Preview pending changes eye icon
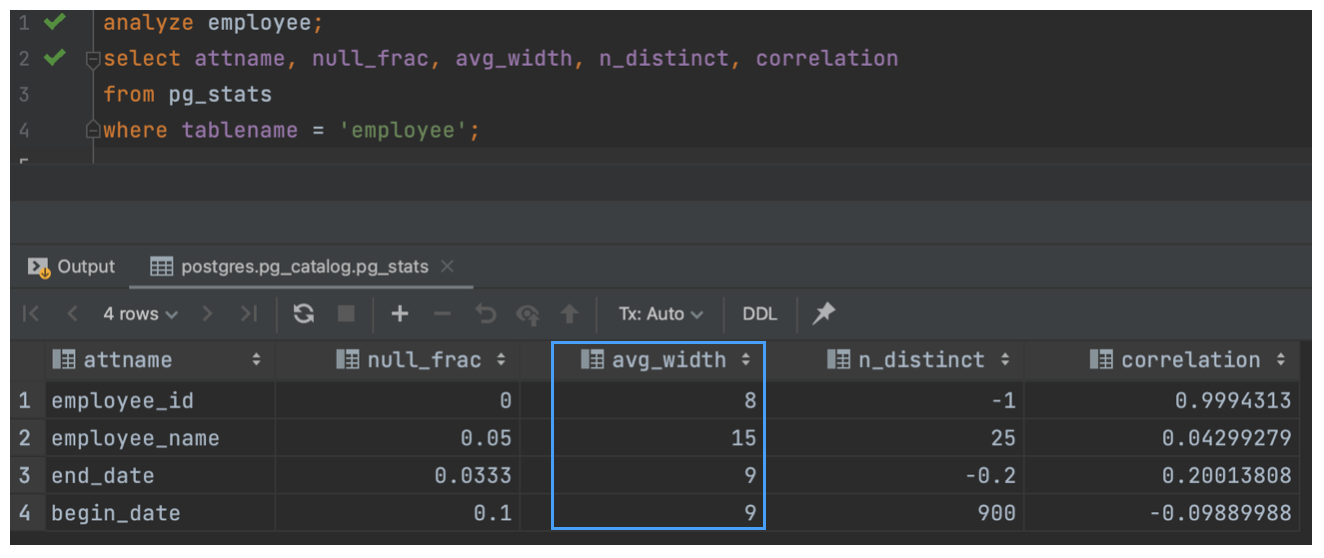The image size is (1324, 558). point(528,314)
